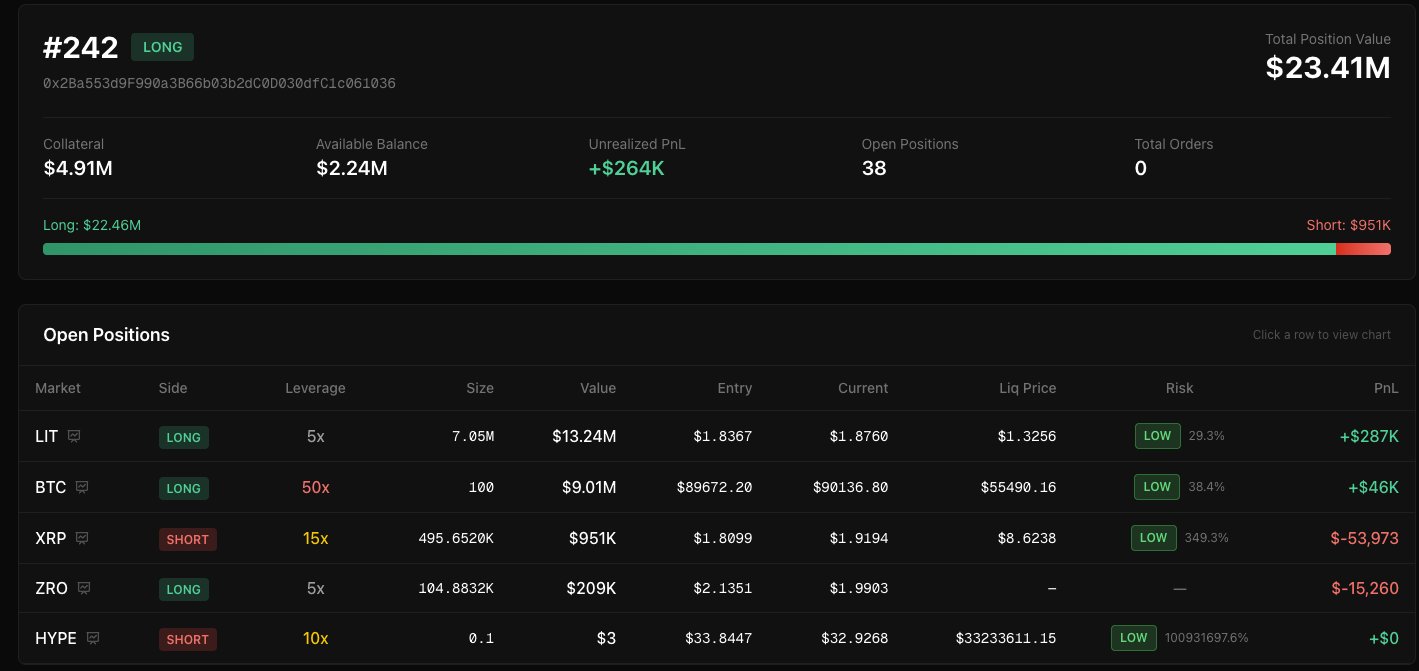
Task: Click the red short segment of exposure bar
Action: click(x=1363, y=248)
